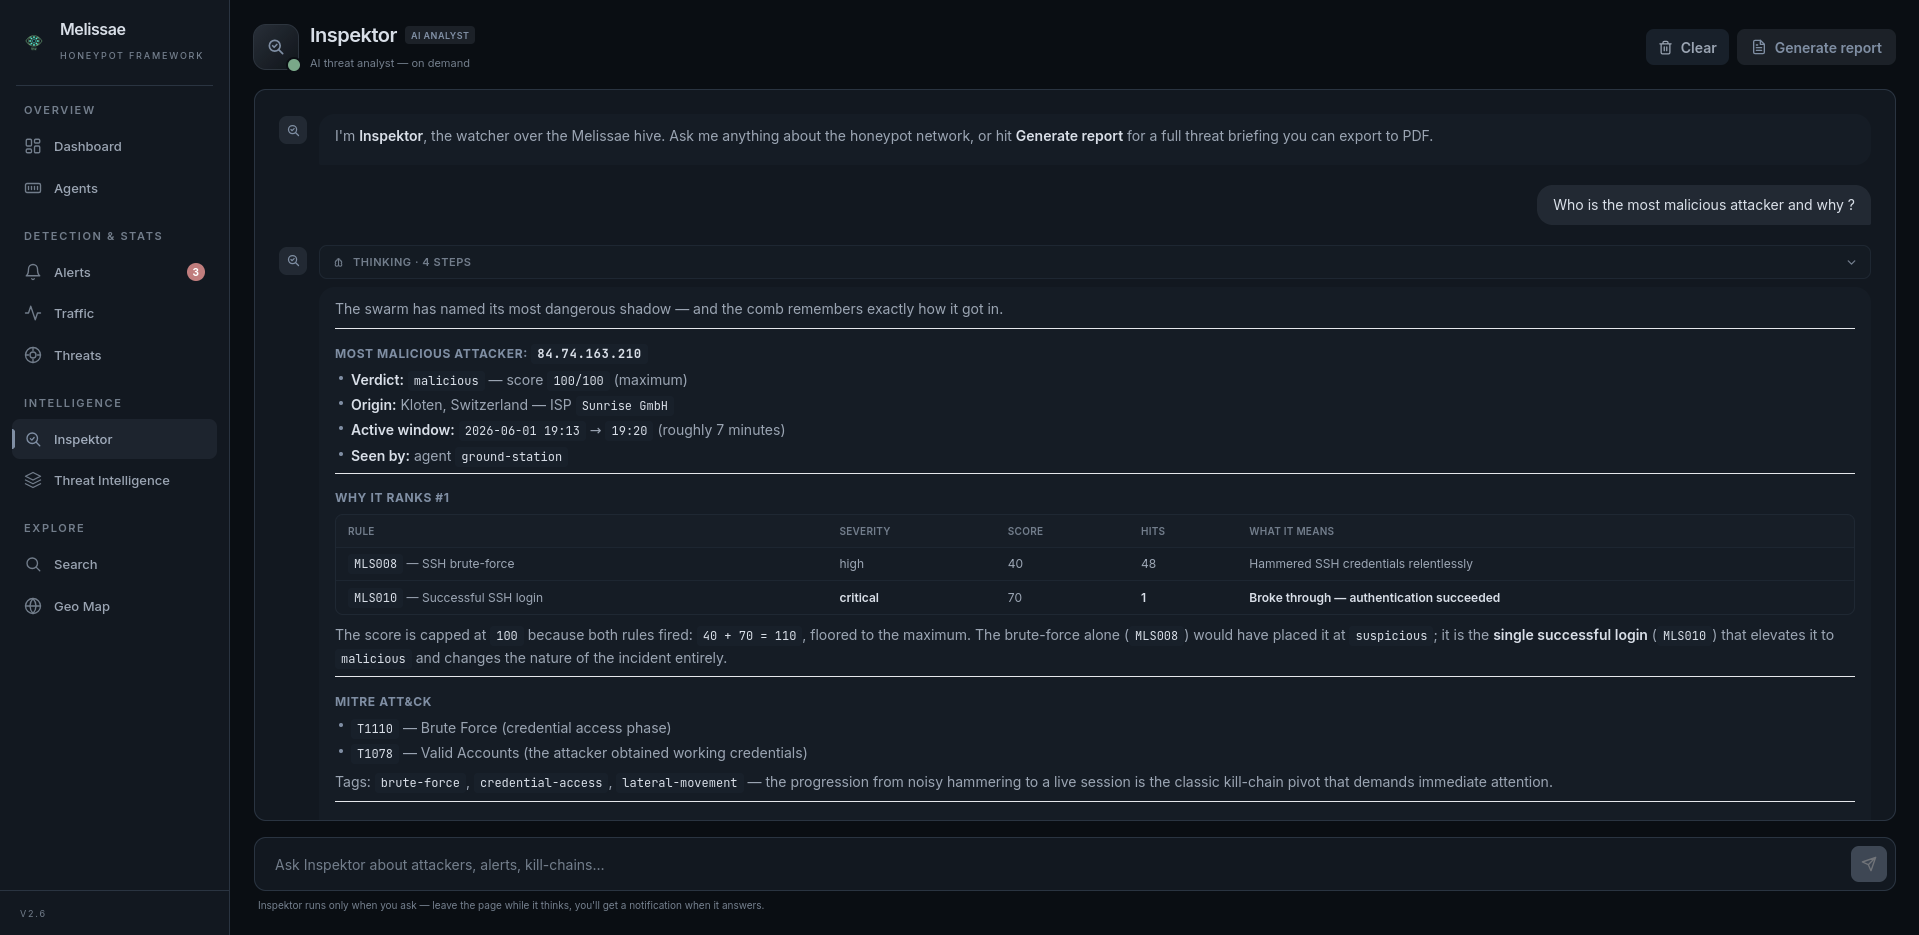Image resolution: width=1919 pixels, height=935 pixels.
Task: Click the Melissae logo icon
Action: tap(34, 41)
